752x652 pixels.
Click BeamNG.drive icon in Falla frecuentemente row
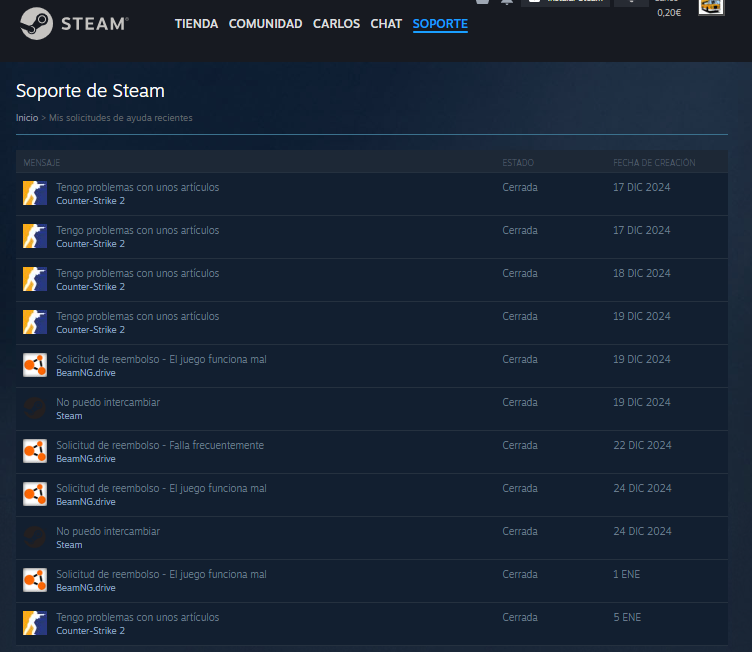[x=35, y=451]
